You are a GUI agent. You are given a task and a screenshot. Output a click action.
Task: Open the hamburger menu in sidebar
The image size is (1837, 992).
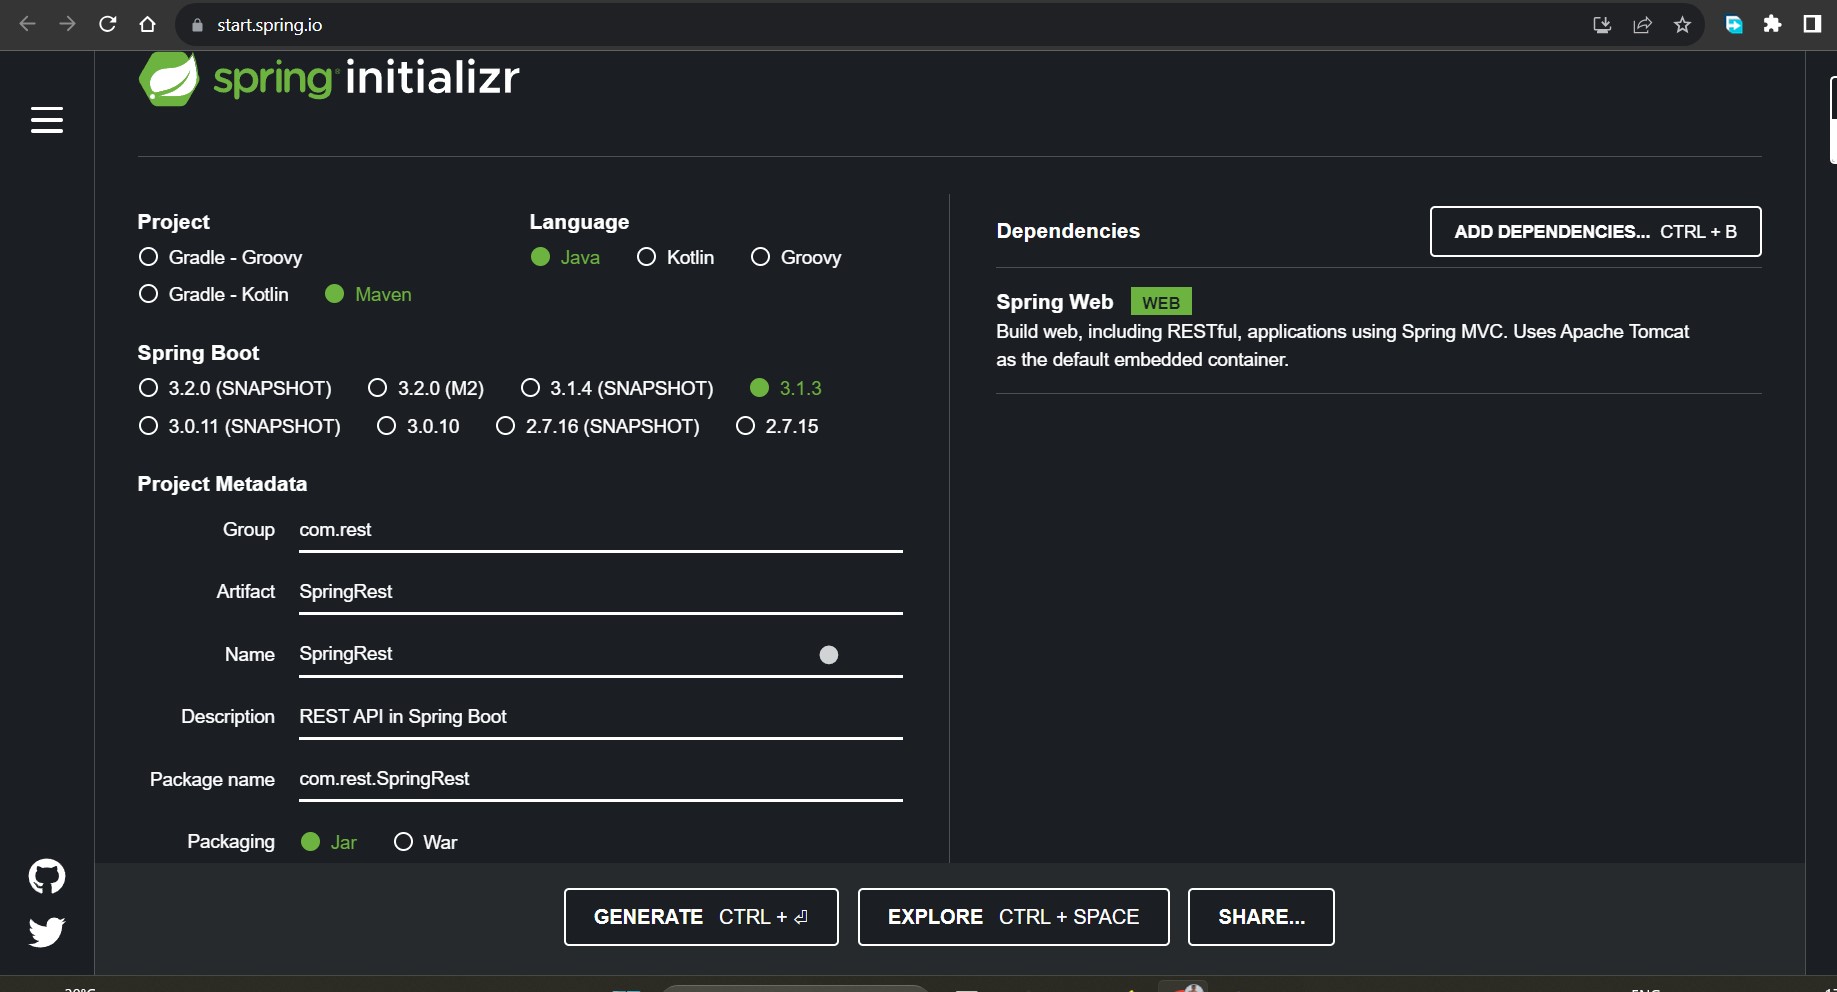[x=47, y=120]
